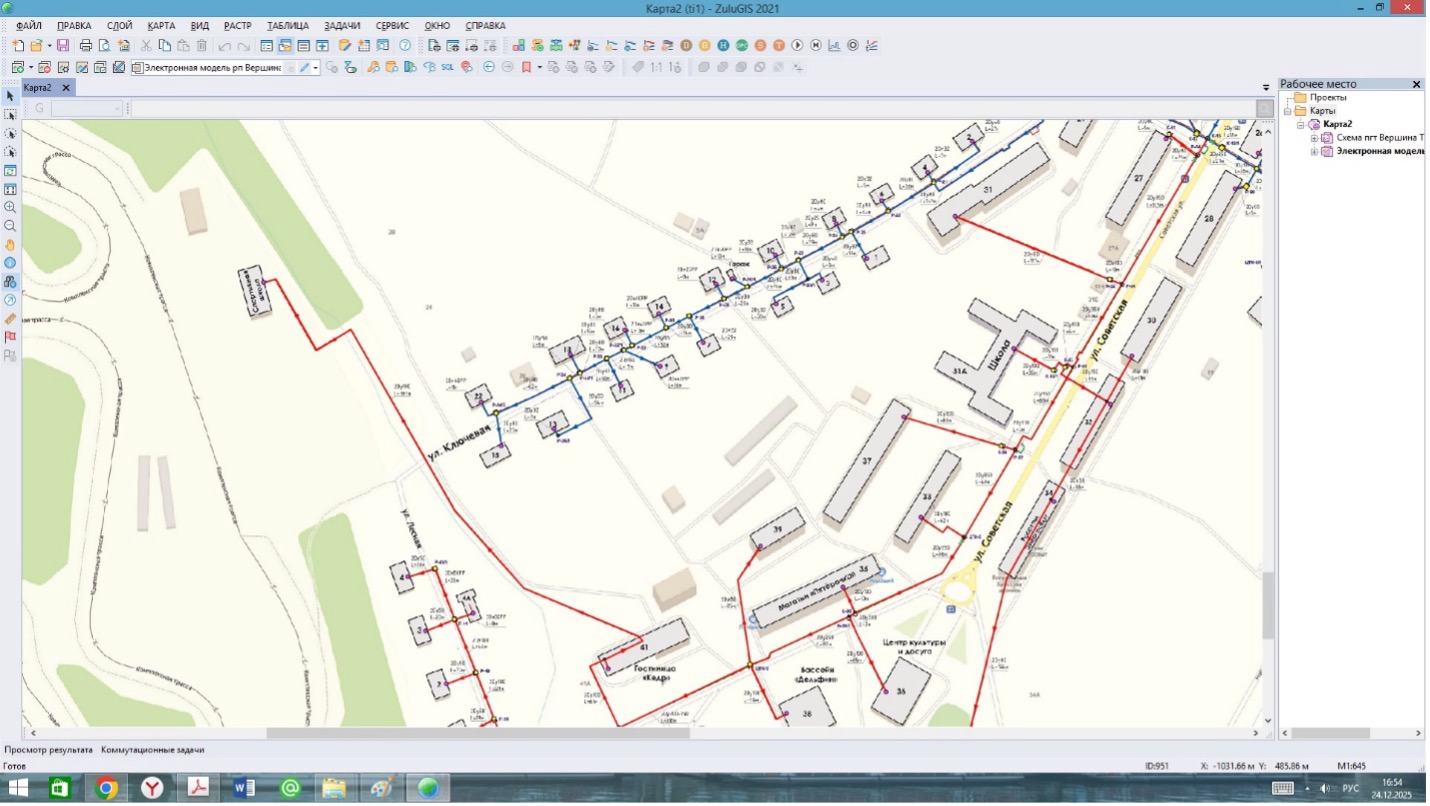This screenshot has width=1430, height=806.
Task: Activate the Information tool in left toolbar
Action: 10,263
